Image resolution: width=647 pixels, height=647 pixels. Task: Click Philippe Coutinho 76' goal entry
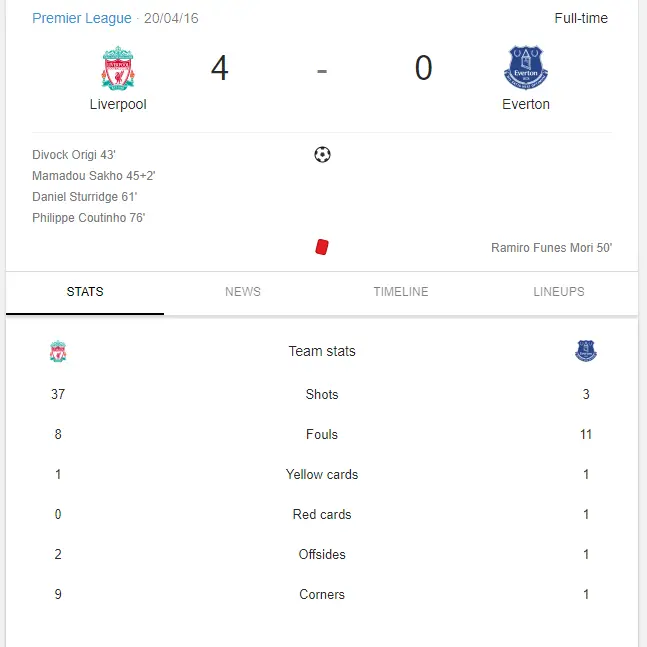pyautogui.click(x=89, y=218)
